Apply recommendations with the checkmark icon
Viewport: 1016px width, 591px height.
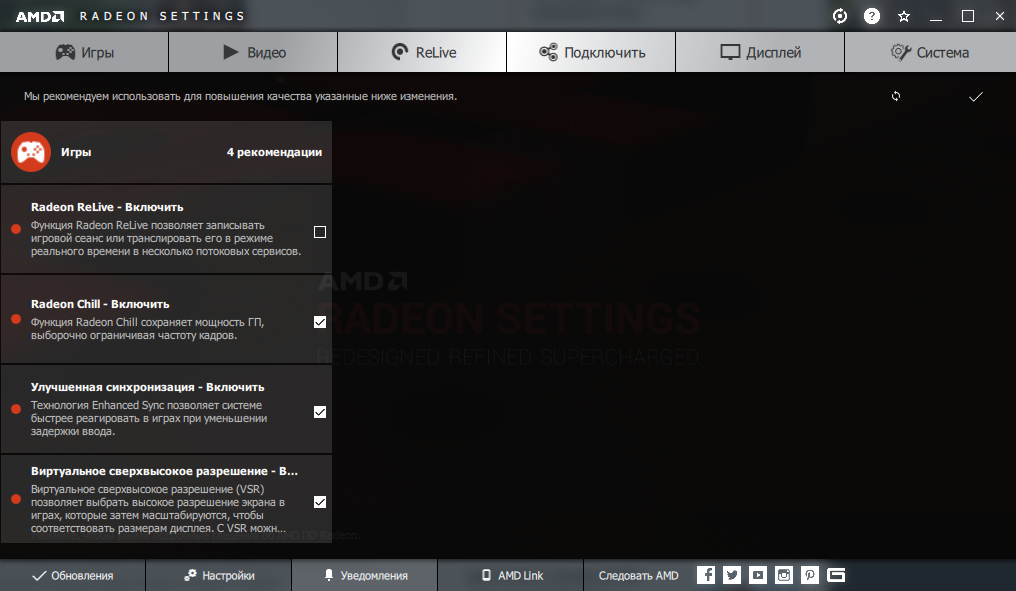[x=976, y=97]
